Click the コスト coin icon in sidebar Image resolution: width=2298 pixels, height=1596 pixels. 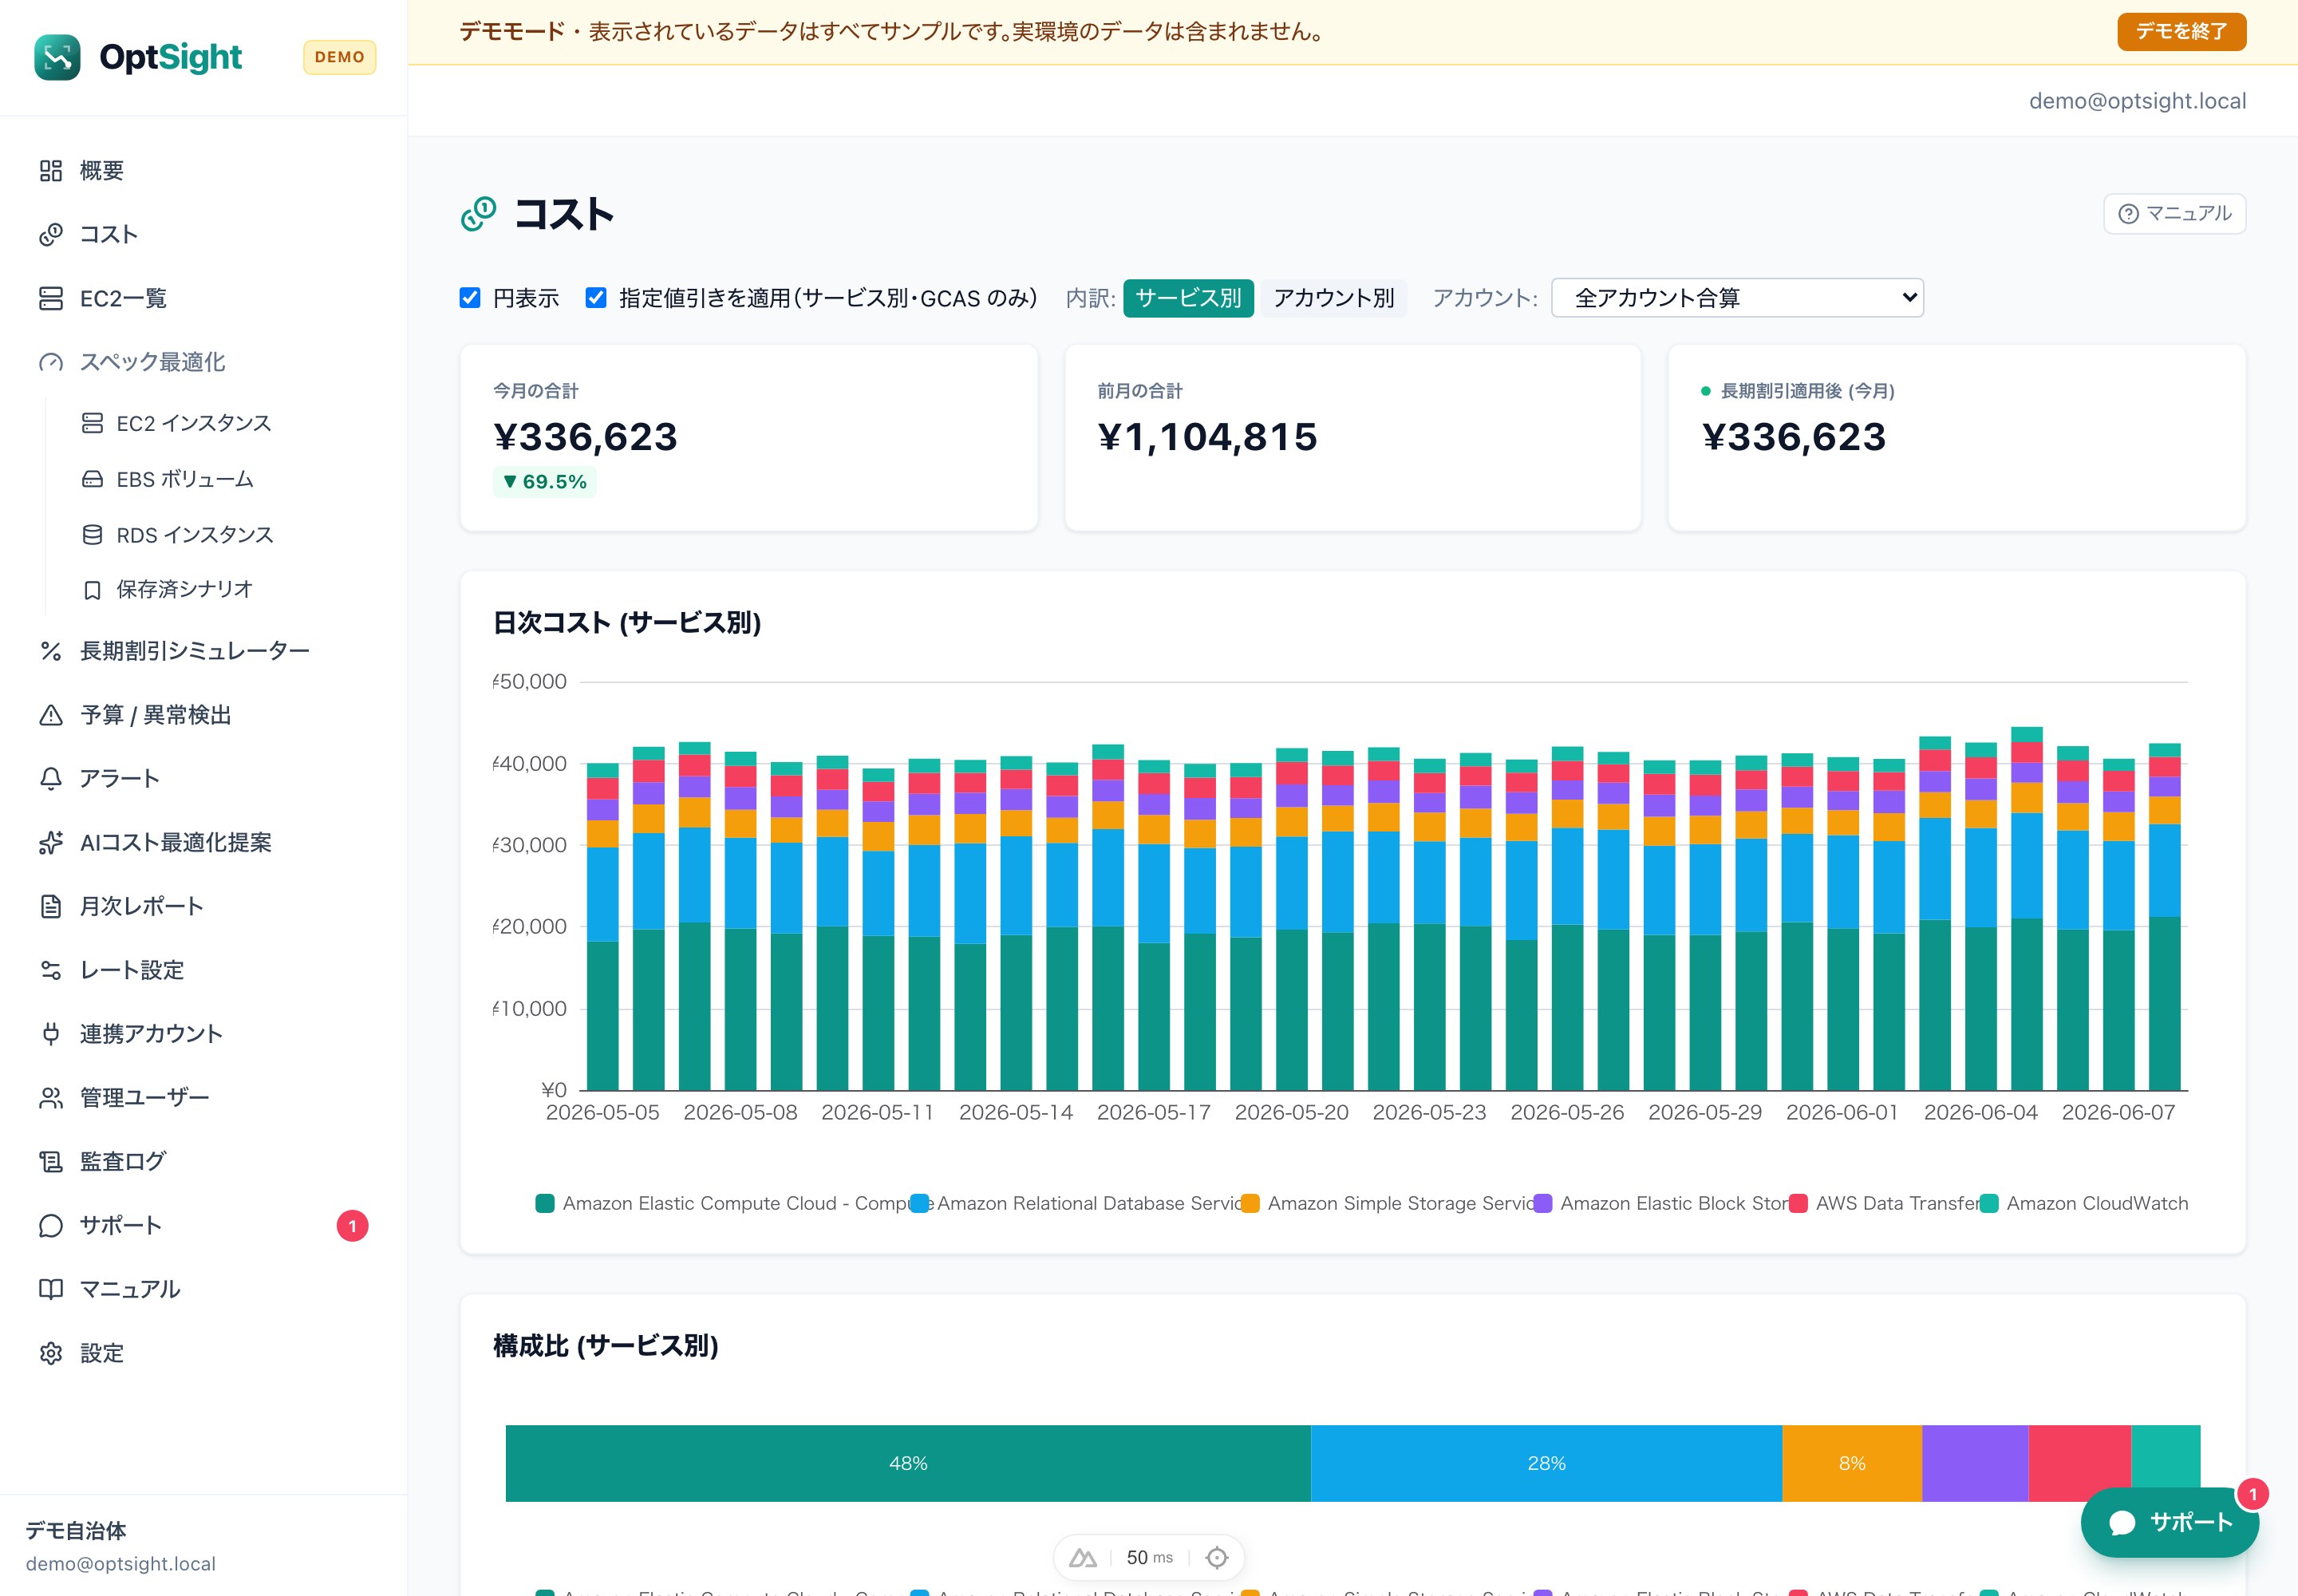(x=51, y=235)
